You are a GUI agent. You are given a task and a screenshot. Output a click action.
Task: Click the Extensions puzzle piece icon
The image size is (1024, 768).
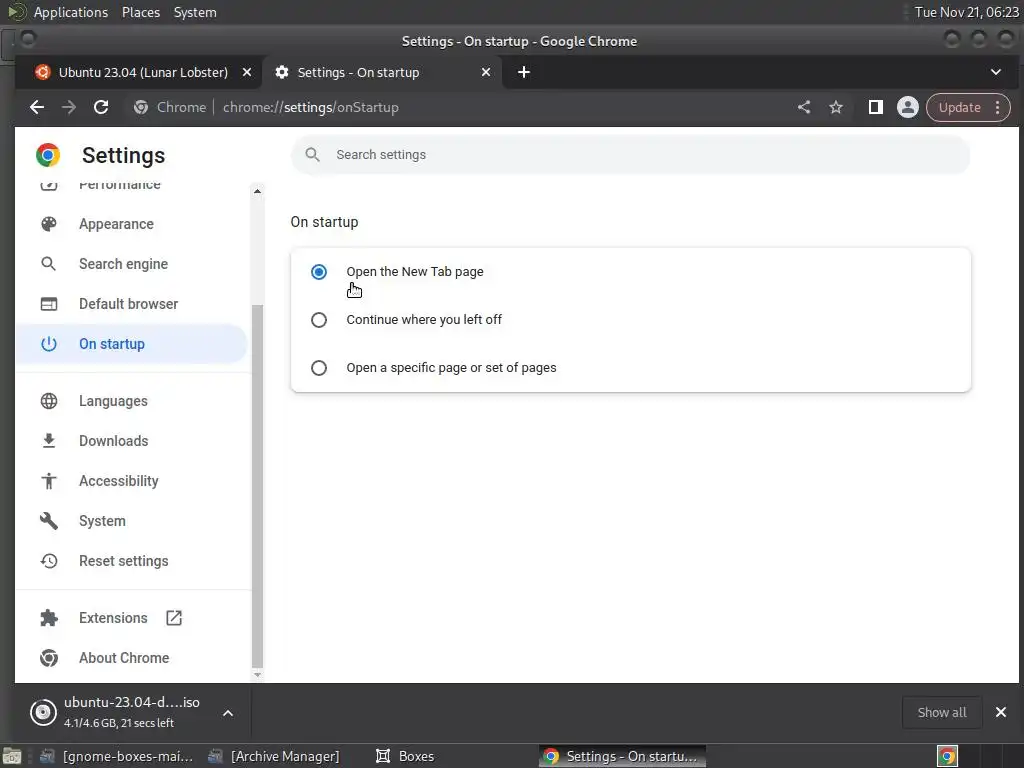[49, 618]
